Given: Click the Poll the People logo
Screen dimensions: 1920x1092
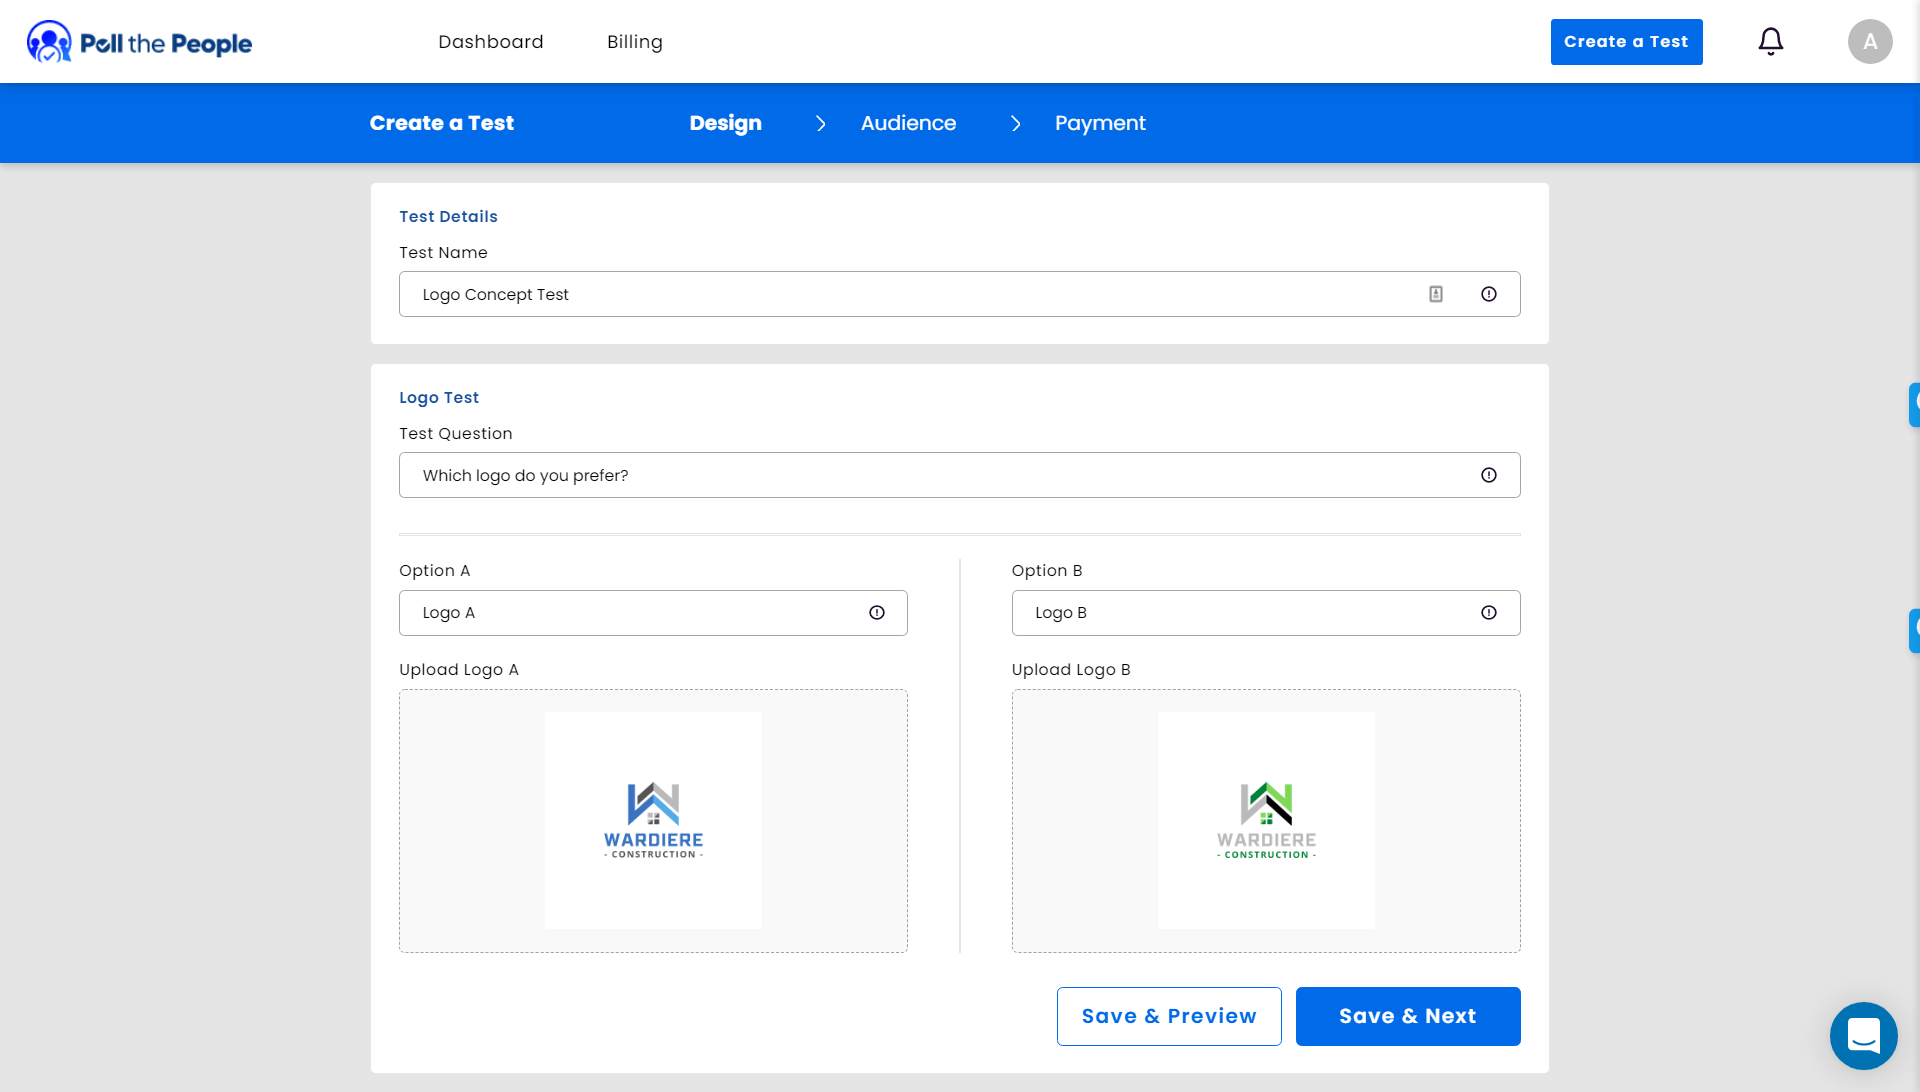Looking at the screenshot, I should click(x=139, y=41).
